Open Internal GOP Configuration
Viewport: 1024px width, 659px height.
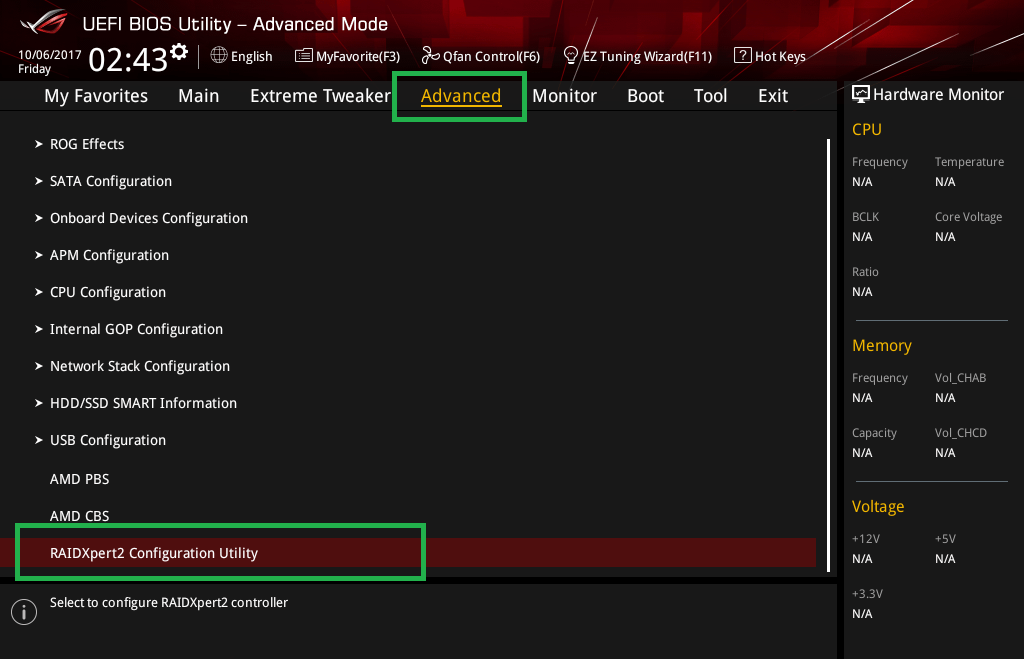click(136, 329)
